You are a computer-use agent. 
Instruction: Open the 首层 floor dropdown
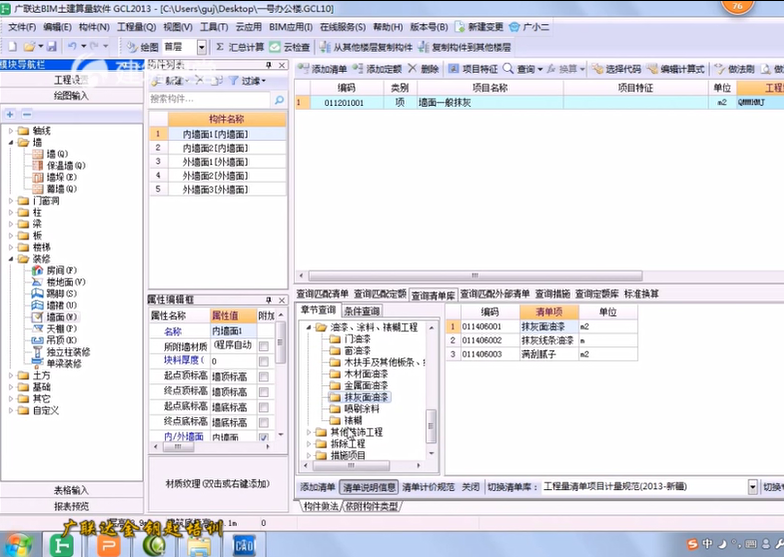[202, 47]
